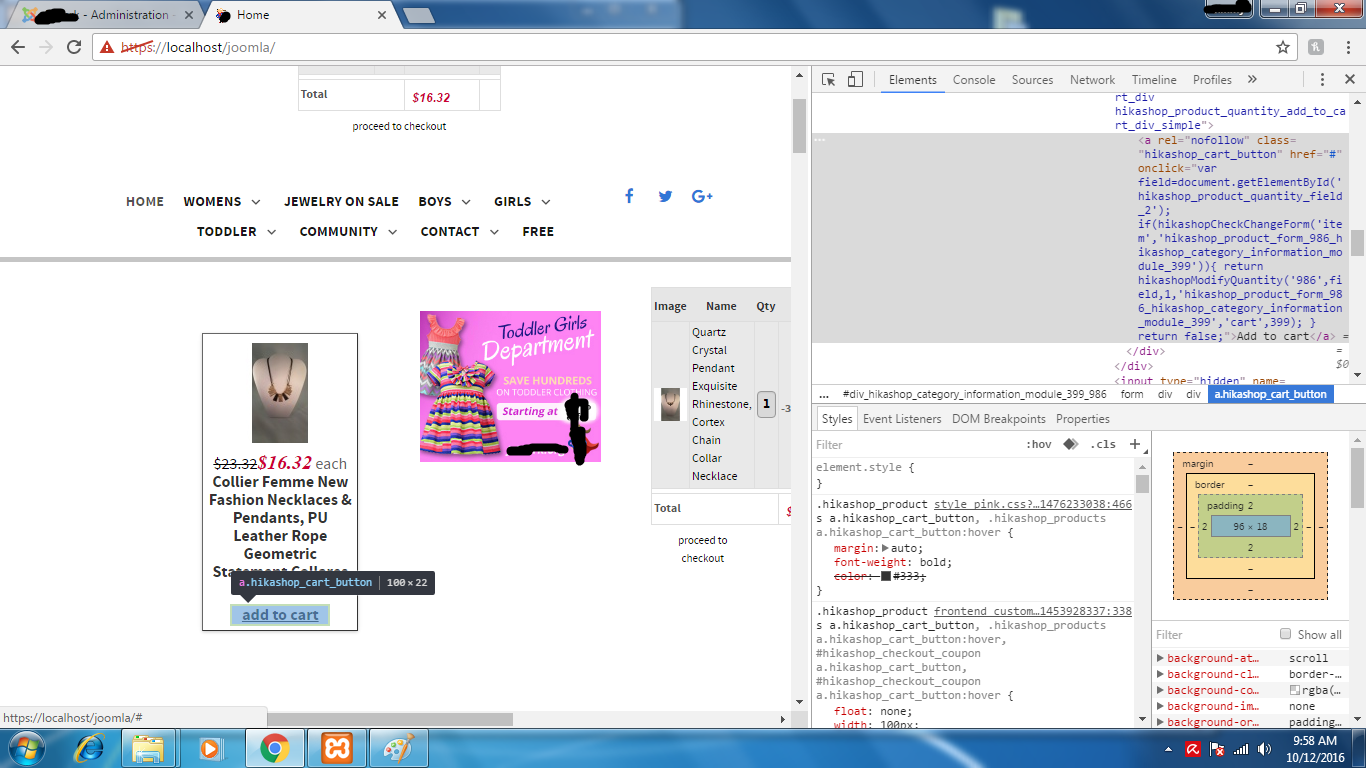The width and height of the screenshot is (1366, 768).
Task: Expand the background-at… computed property
Action: [x=1160, y=658]
